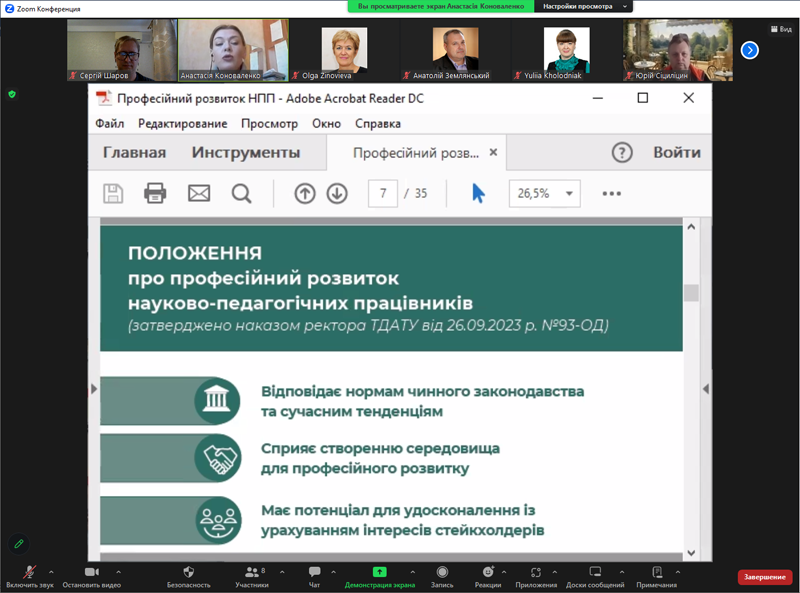The height and width of the screenshot is (593, 800).
Task: Click the green encryption shield icon
Action: tap(12, 94)
